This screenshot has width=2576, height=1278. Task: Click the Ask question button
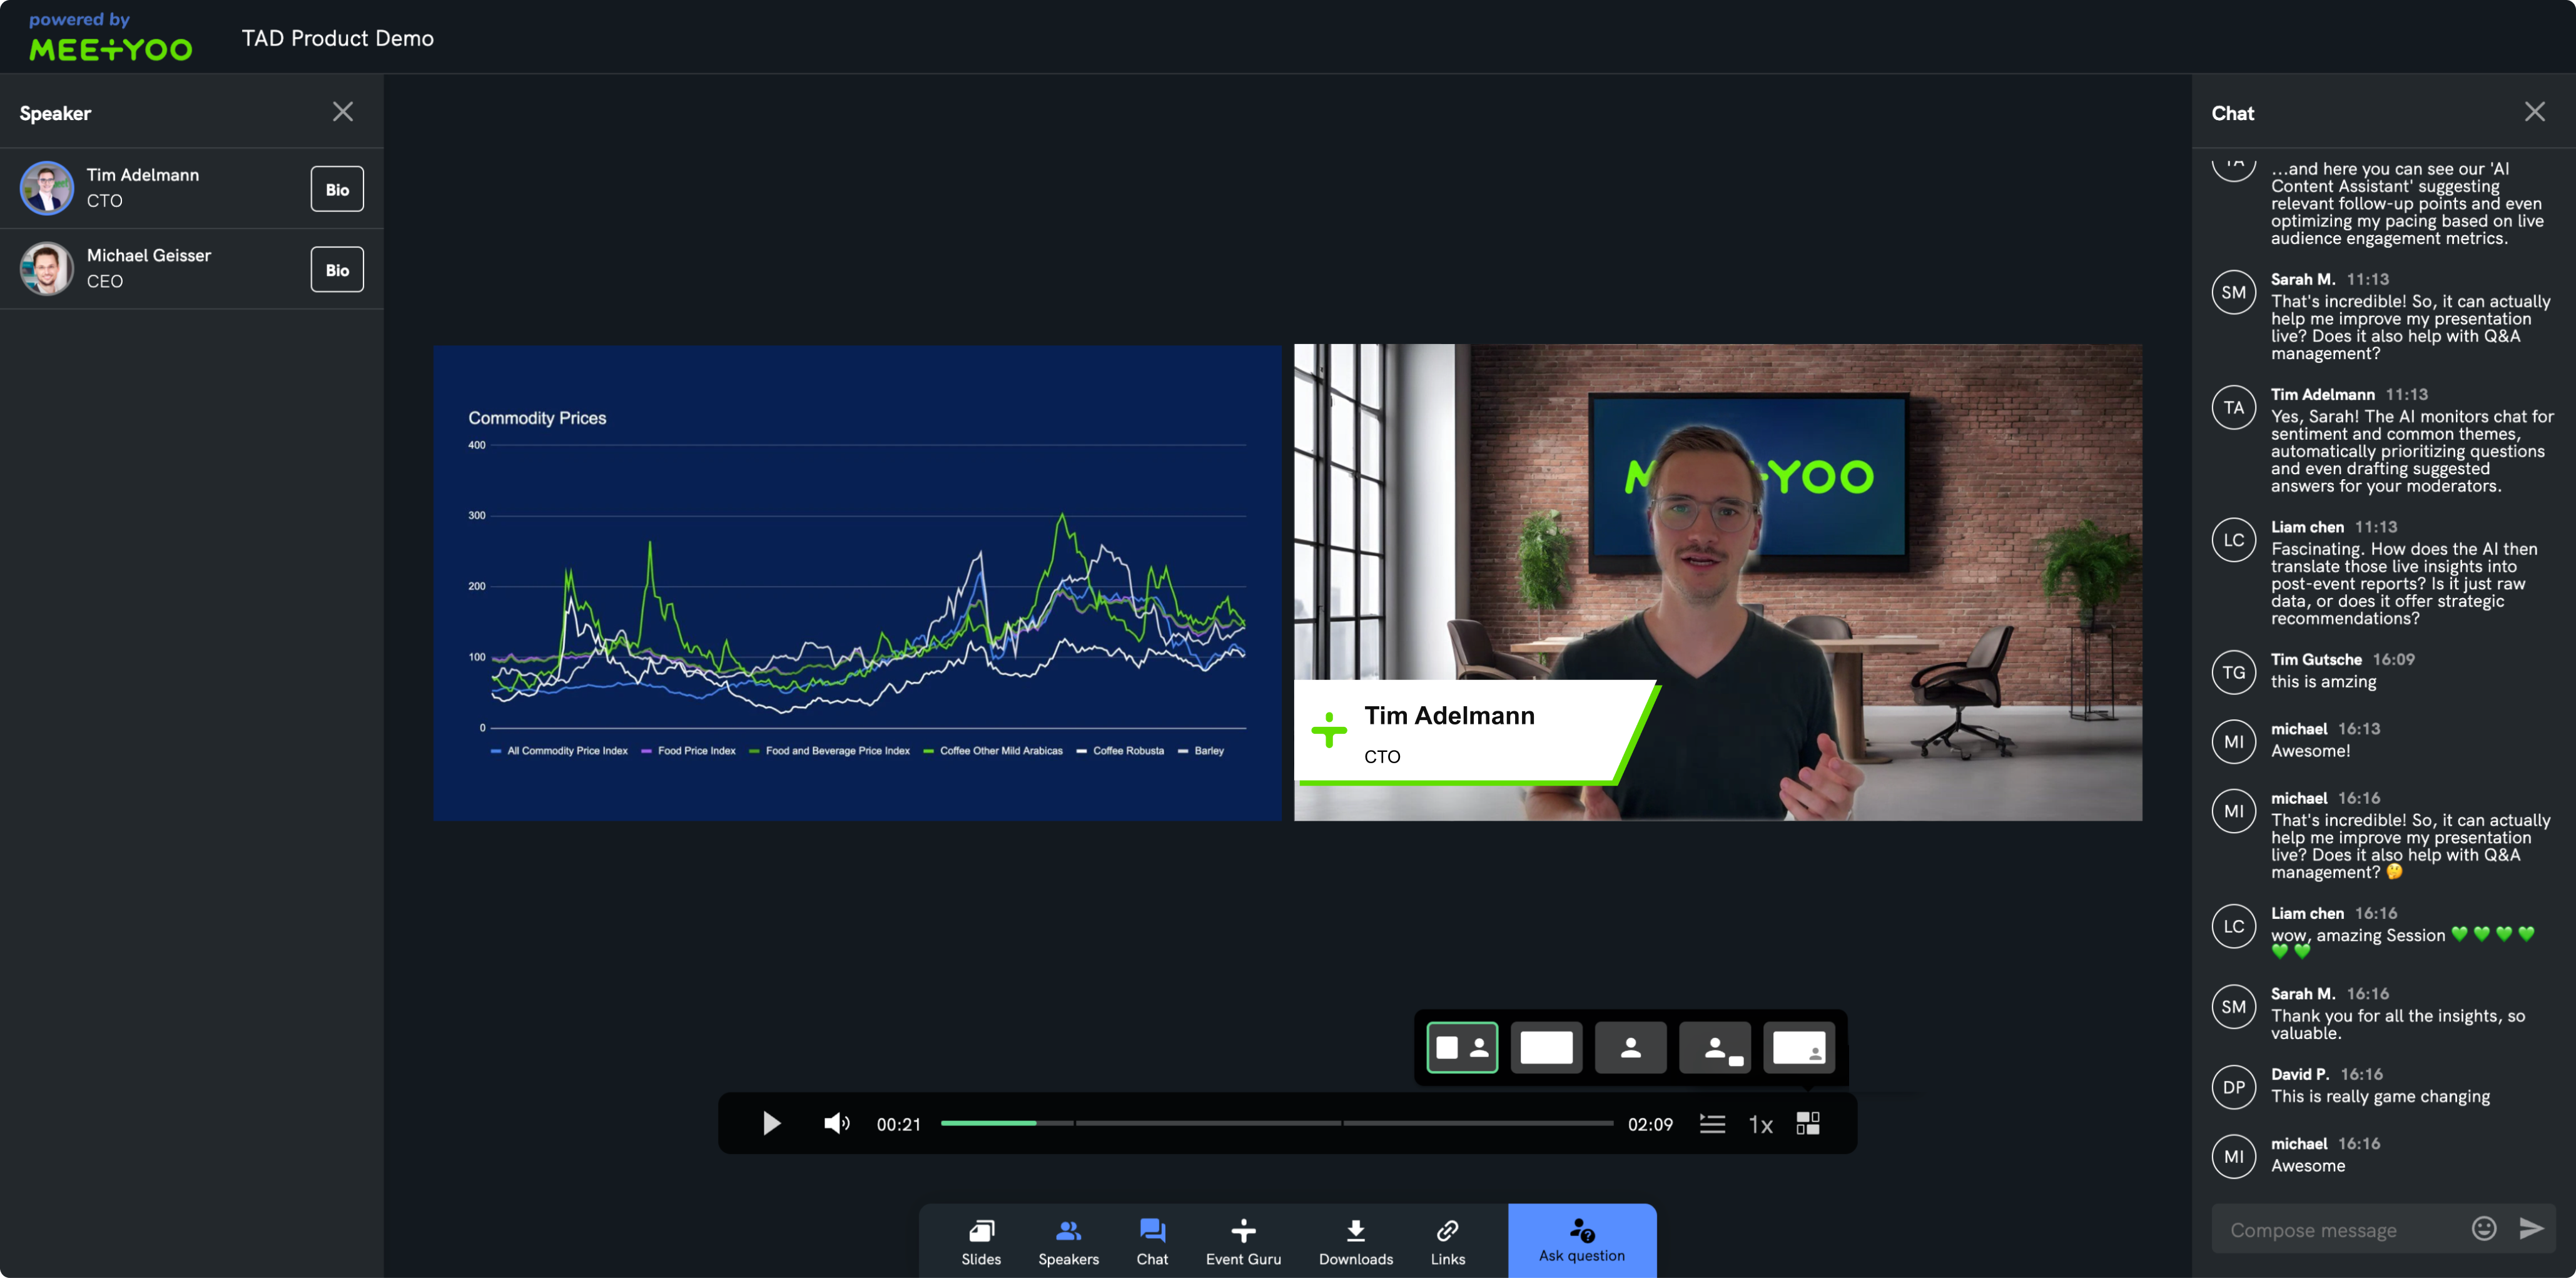click(x=1581, y=1240)
